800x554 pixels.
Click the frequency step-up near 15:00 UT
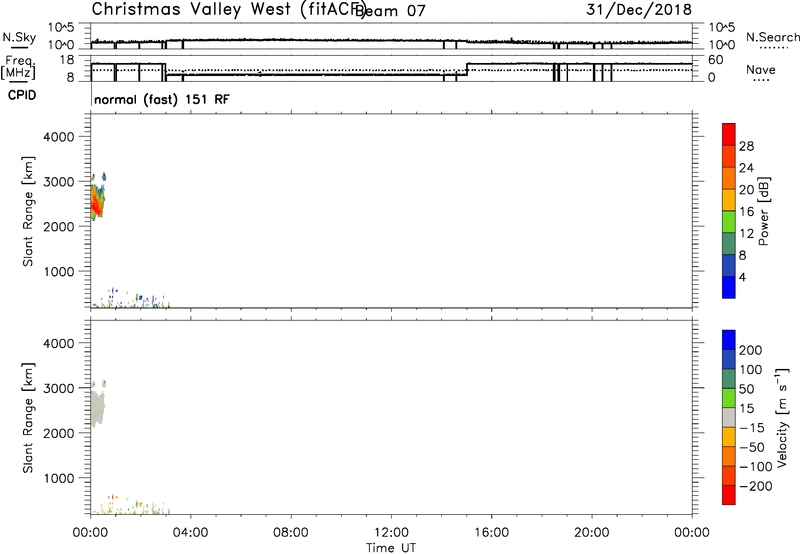click(x=467, y=69)
